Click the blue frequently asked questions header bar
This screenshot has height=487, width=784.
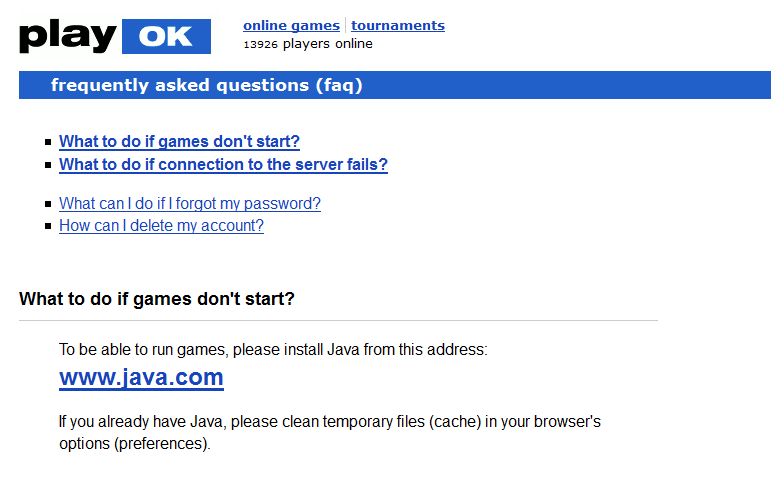(x=394, y=85)
